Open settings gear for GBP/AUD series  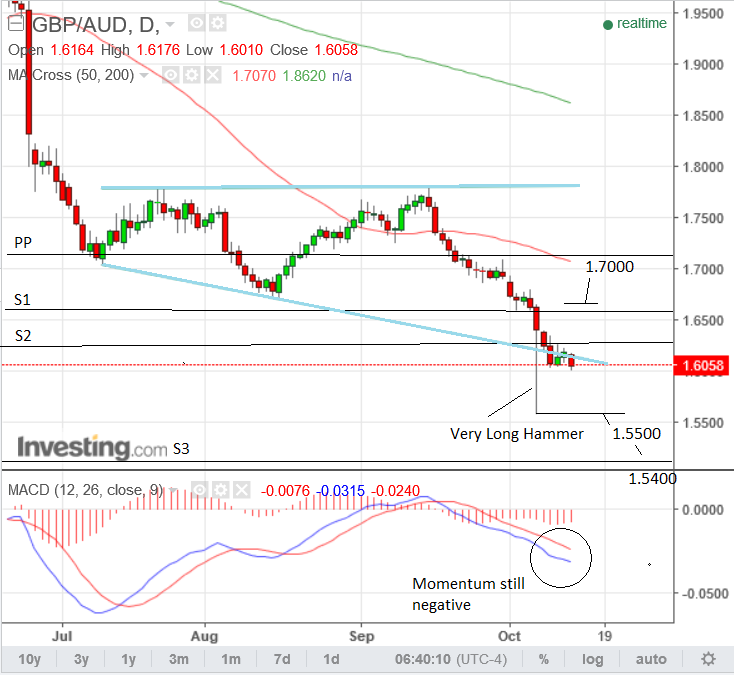[217, 23]
